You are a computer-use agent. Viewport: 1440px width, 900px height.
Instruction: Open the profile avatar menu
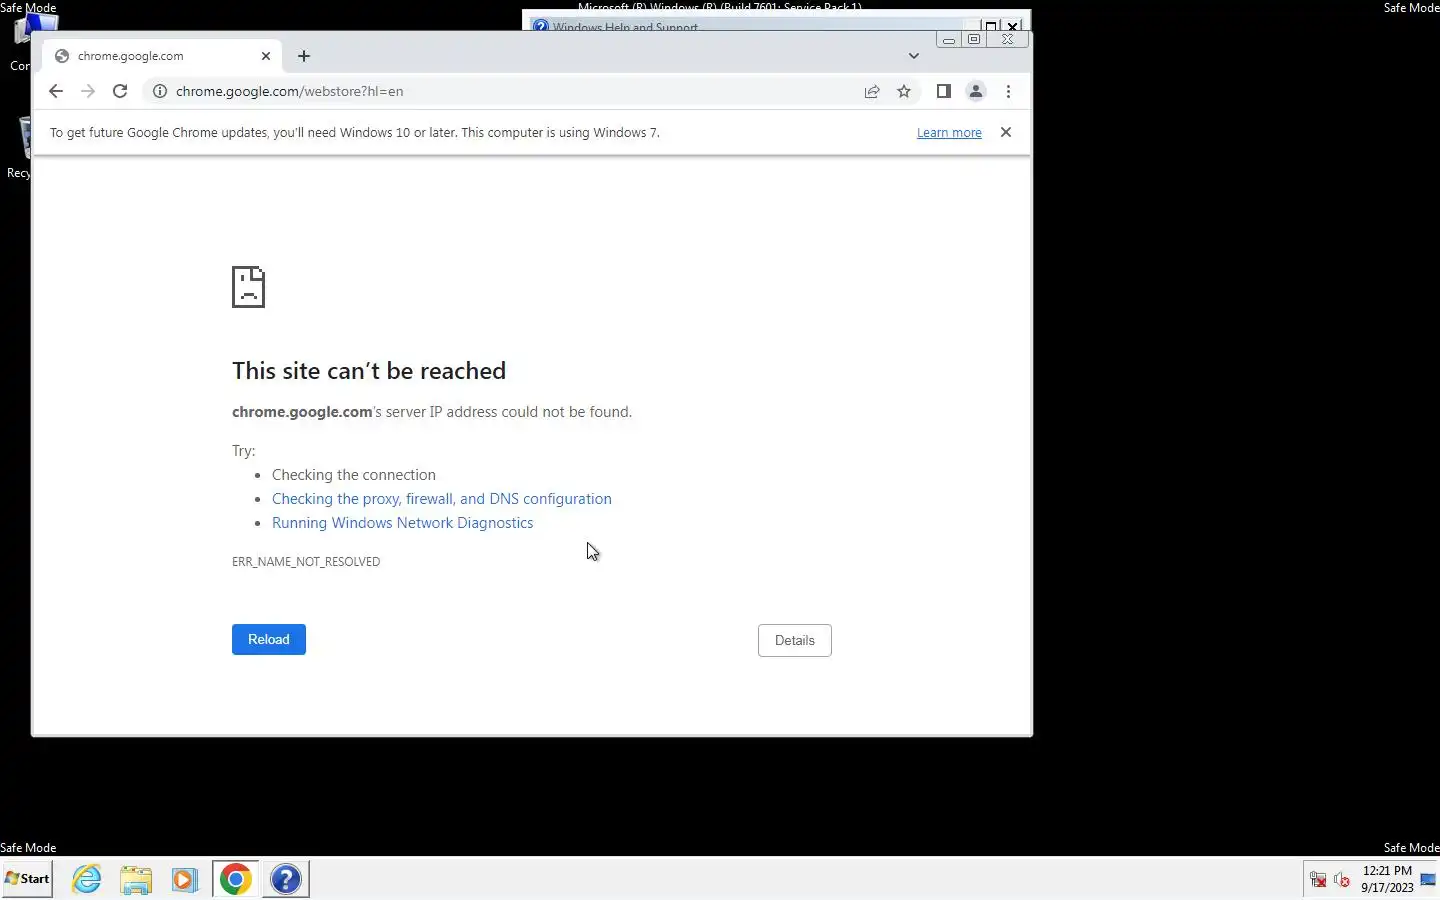click(976, 91)
